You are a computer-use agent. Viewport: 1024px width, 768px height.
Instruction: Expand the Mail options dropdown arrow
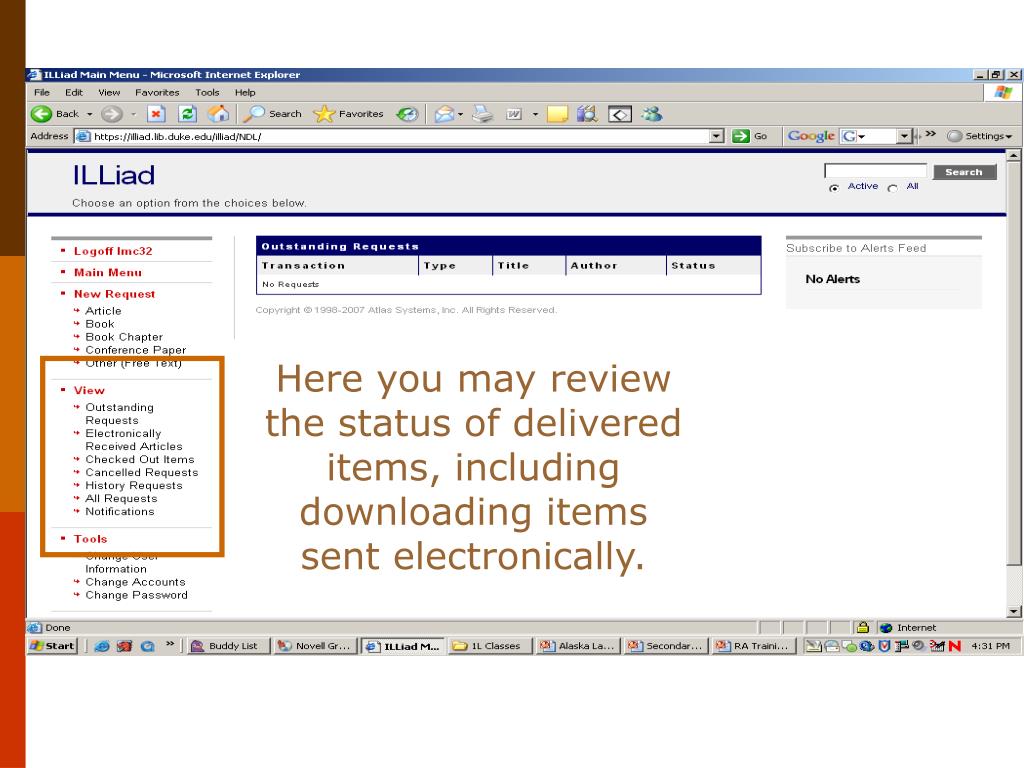[x=460, y=114]
